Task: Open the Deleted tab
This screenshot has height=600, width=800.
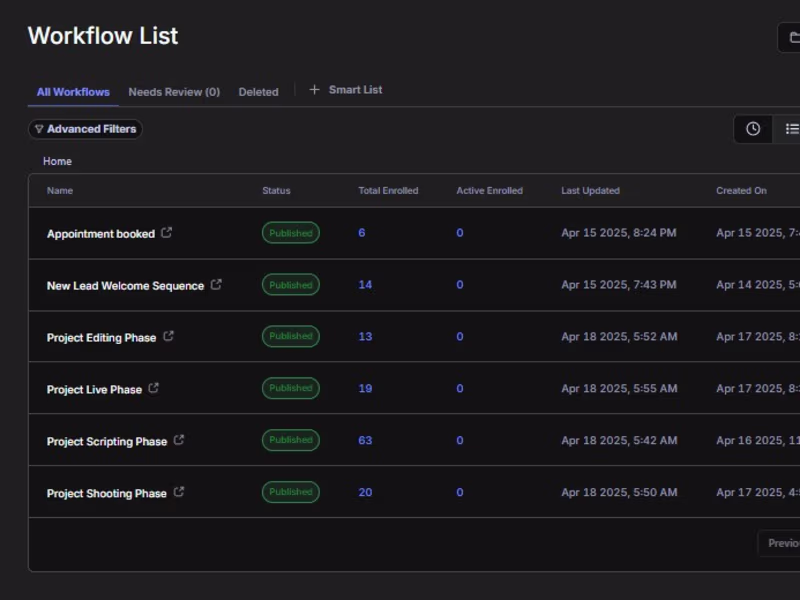Action: click(258, 92)
